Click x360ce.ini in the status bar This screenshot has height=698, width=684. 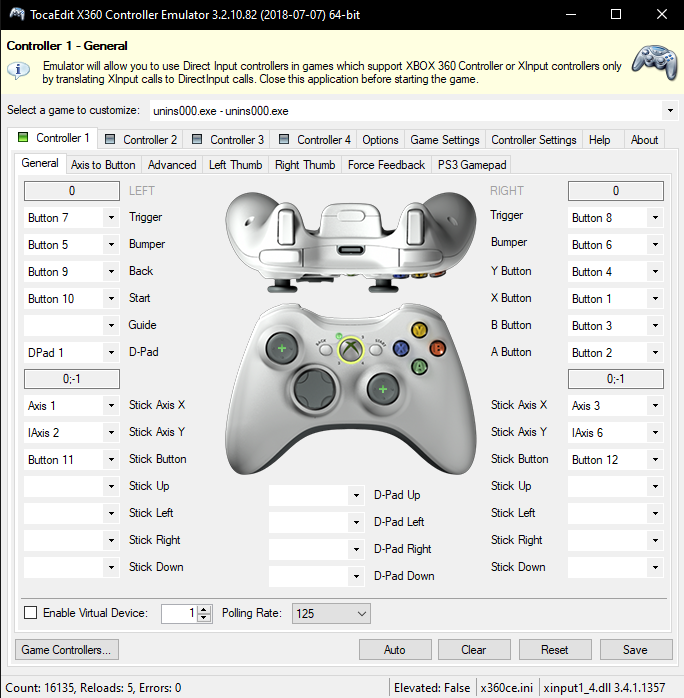pos(506,688)
